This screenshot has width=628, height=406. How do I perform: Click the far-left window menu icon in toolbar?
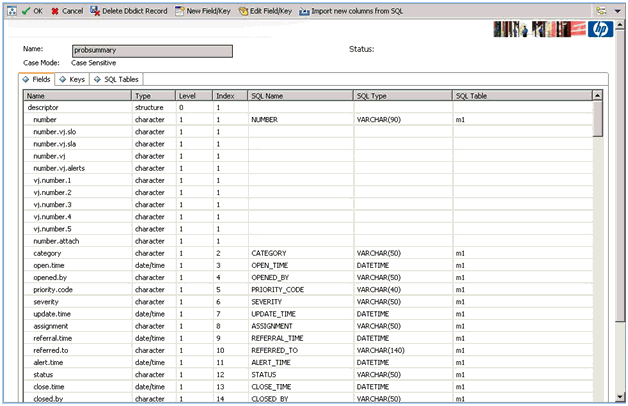point(12,11)
